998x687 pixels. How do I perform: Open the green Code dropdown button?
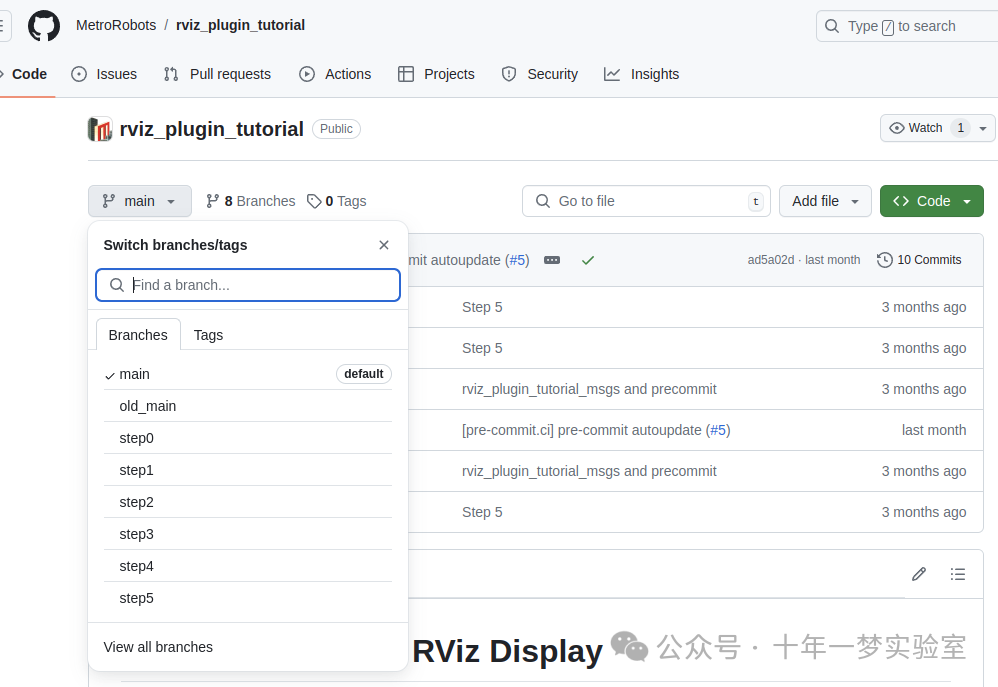tap(932, 201)
